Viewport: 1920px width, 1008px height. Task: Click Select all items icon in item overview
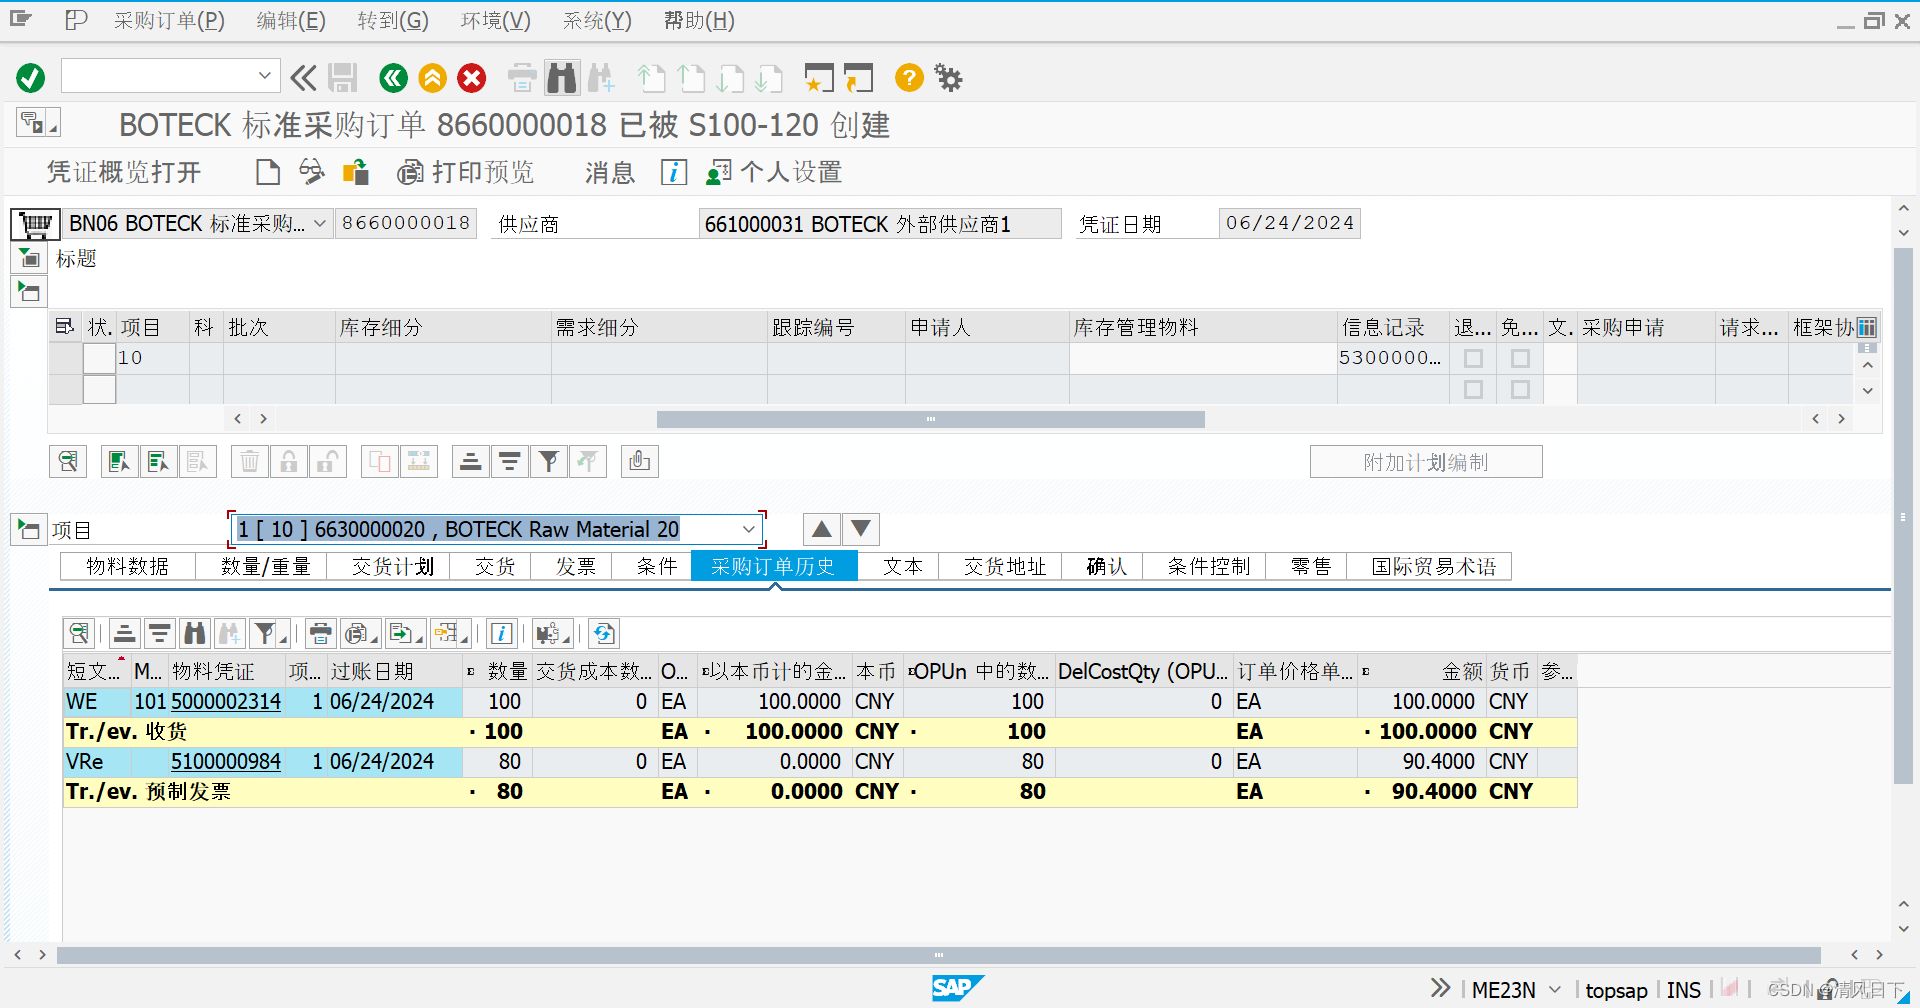click(119, 461)
